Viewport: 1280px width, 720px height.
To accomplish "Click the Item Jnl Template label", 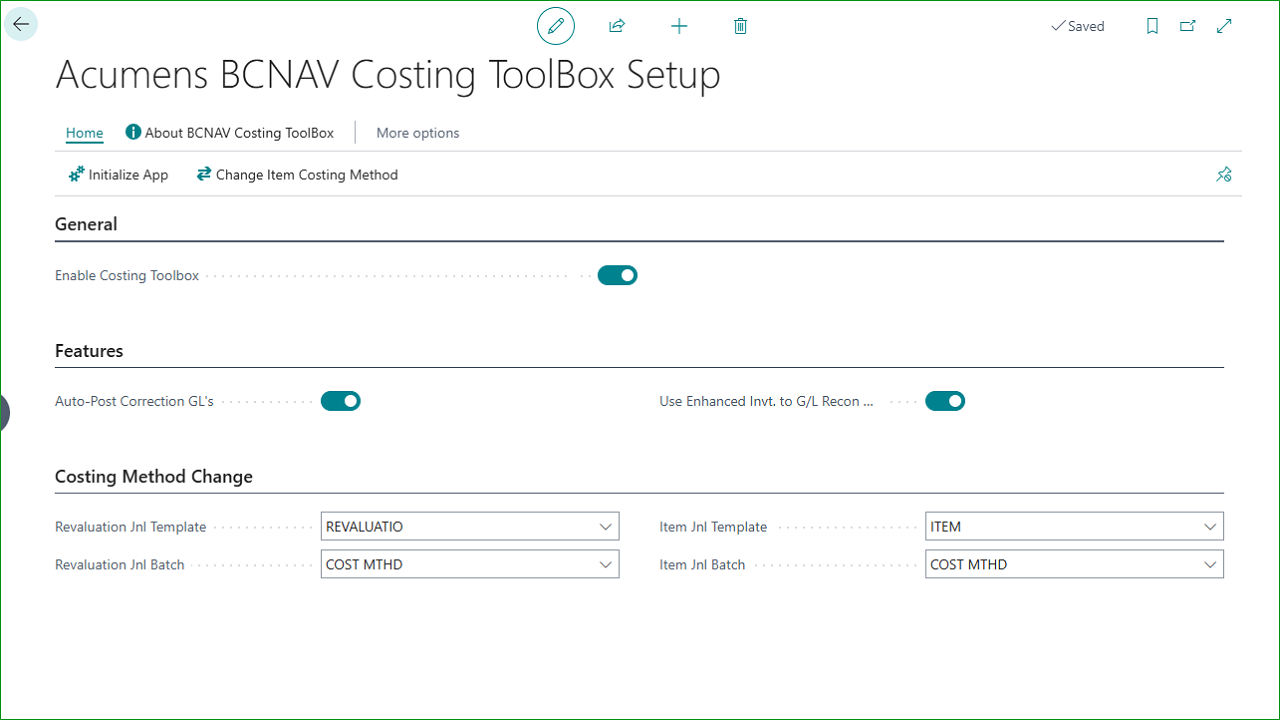I will point(713,527).
